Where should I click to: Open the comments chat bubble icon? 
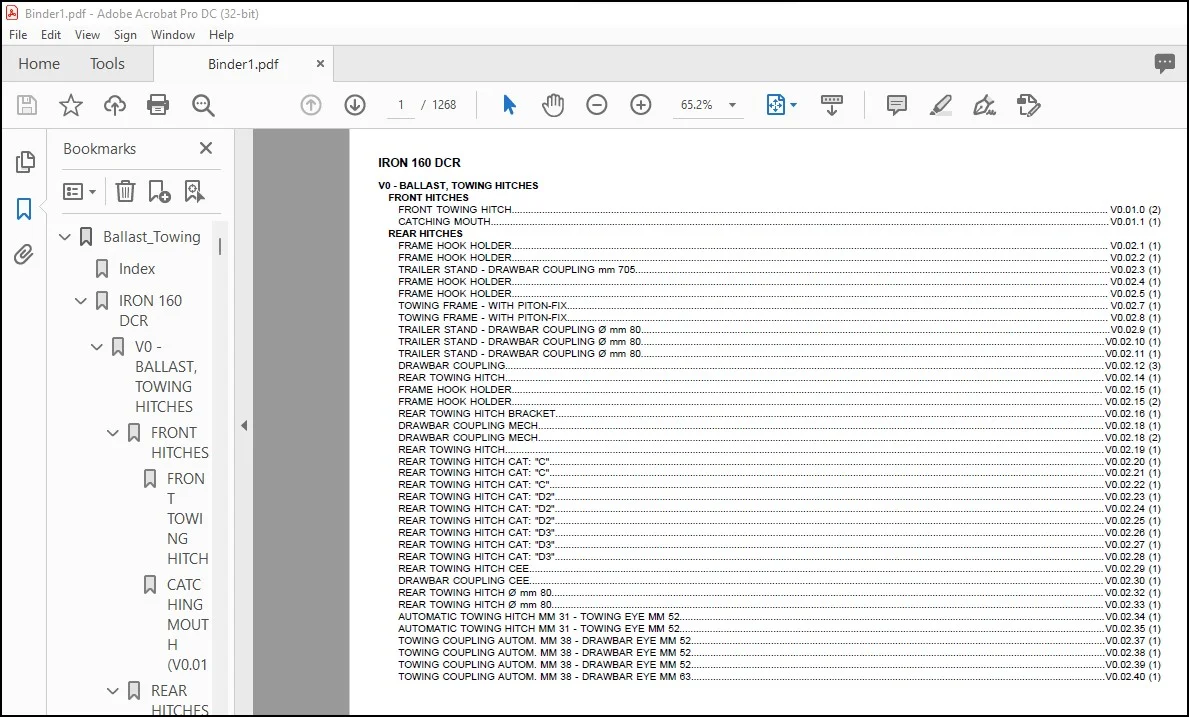1165,64
